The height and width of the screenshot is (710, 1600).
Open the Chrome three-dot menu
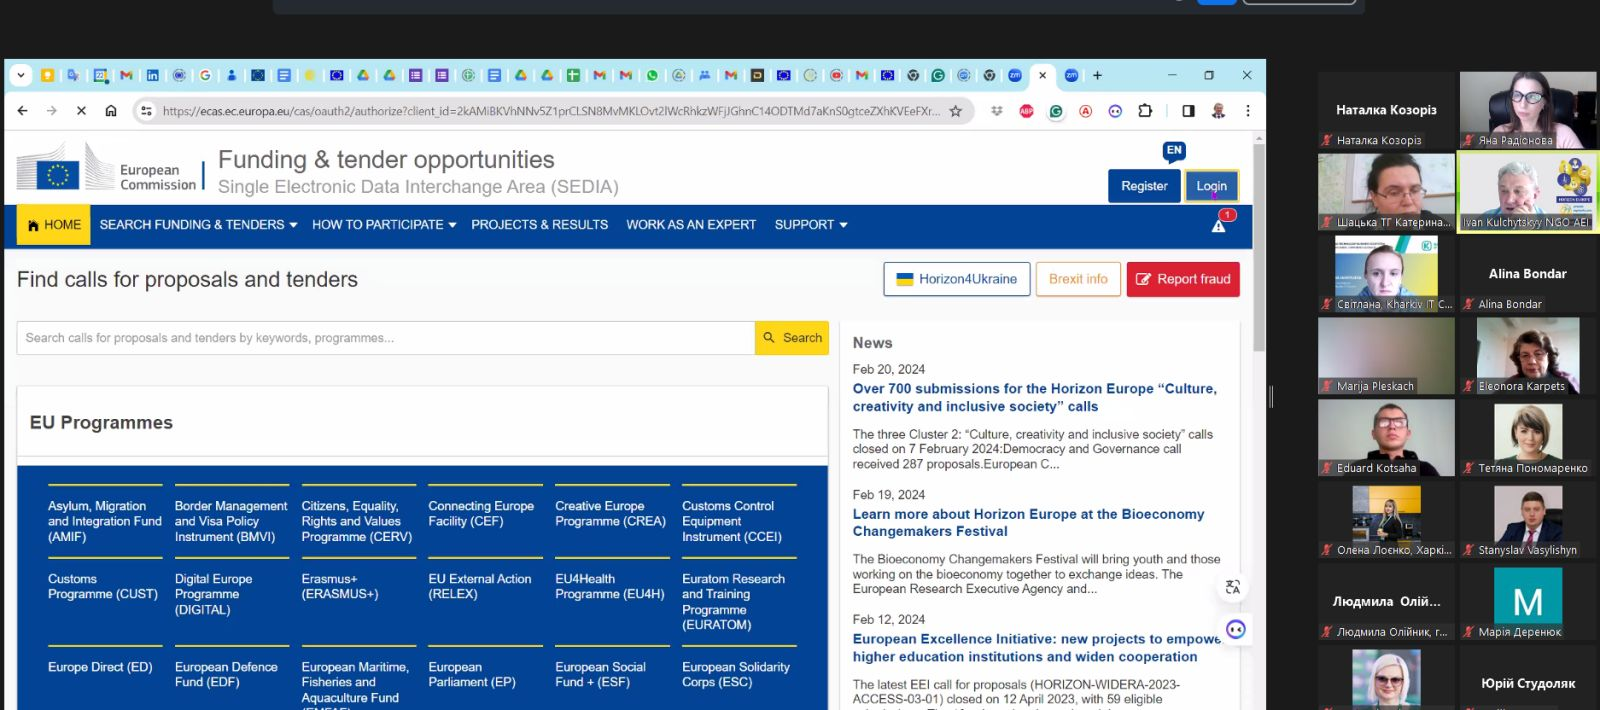(1248, 111)
